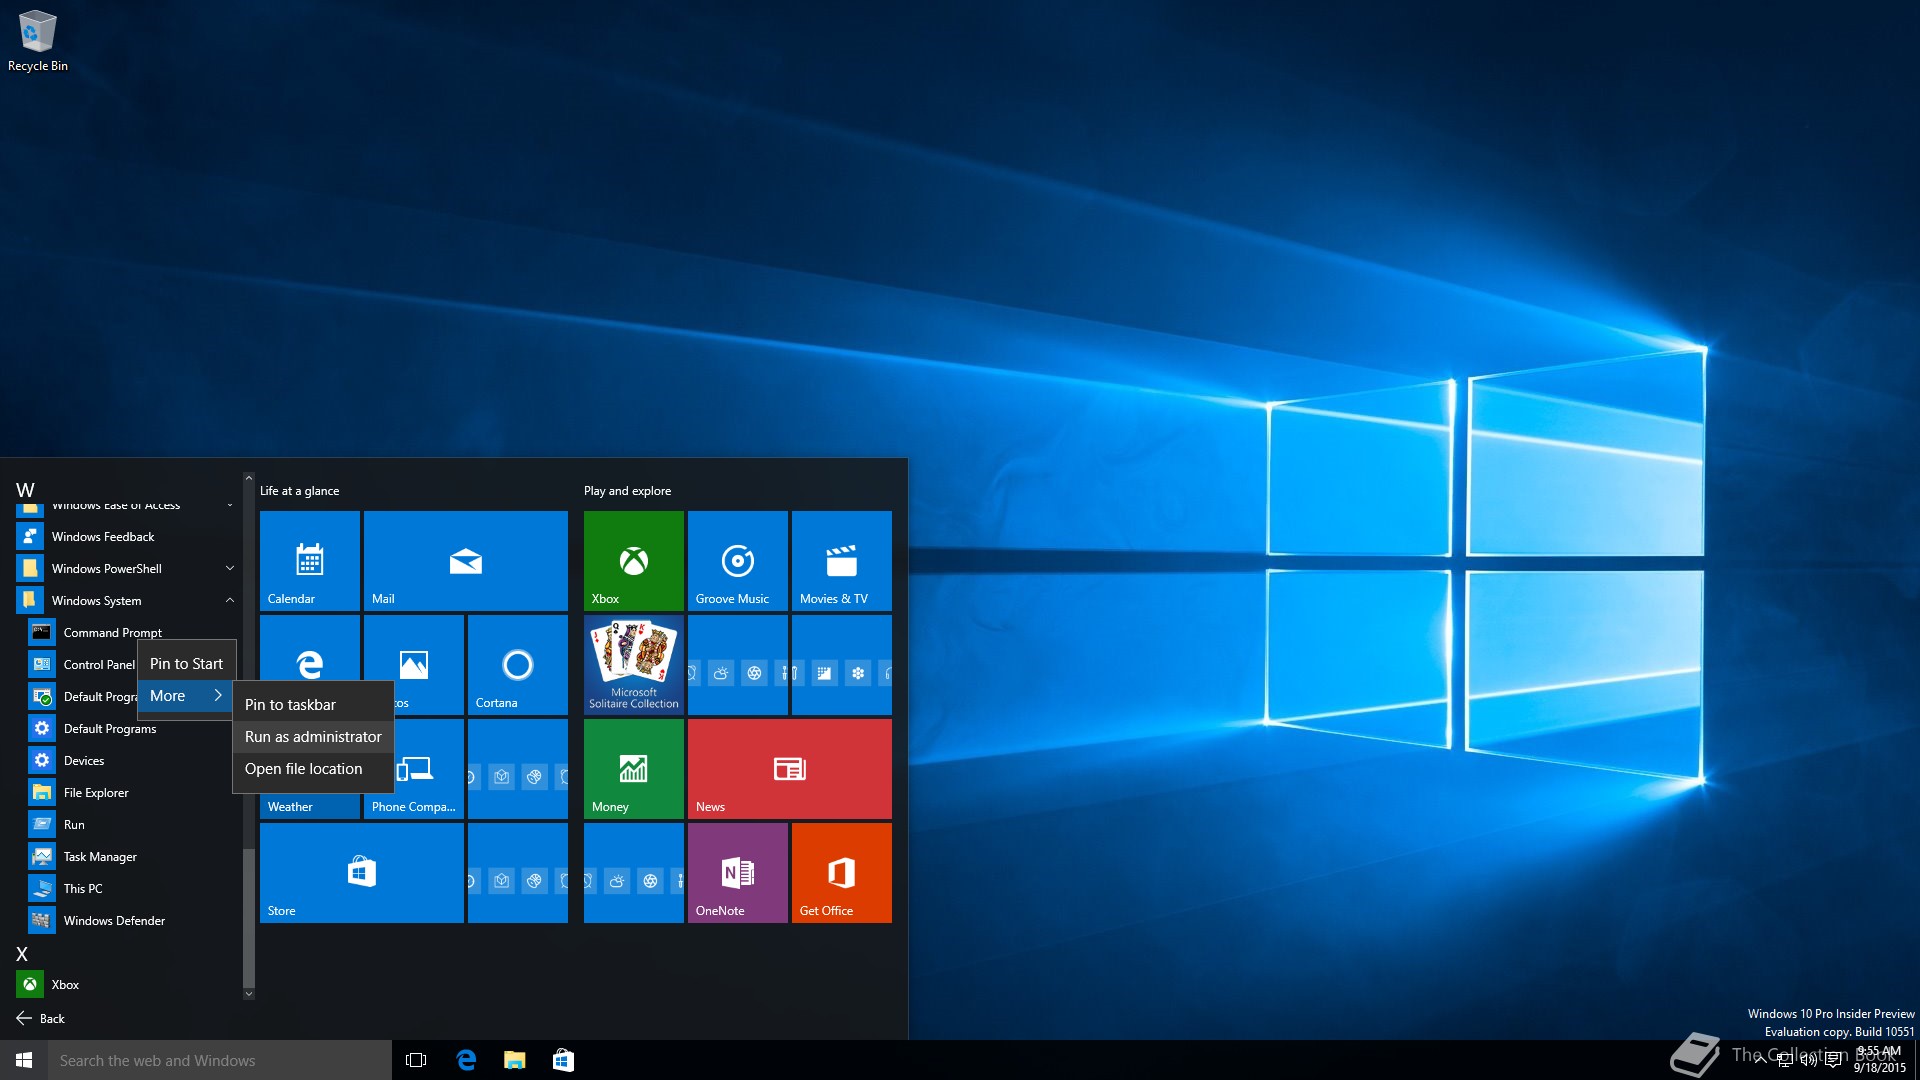Open the Calendar tile
Screen dimensions: 1920x1080
click(x=310, y=561)
